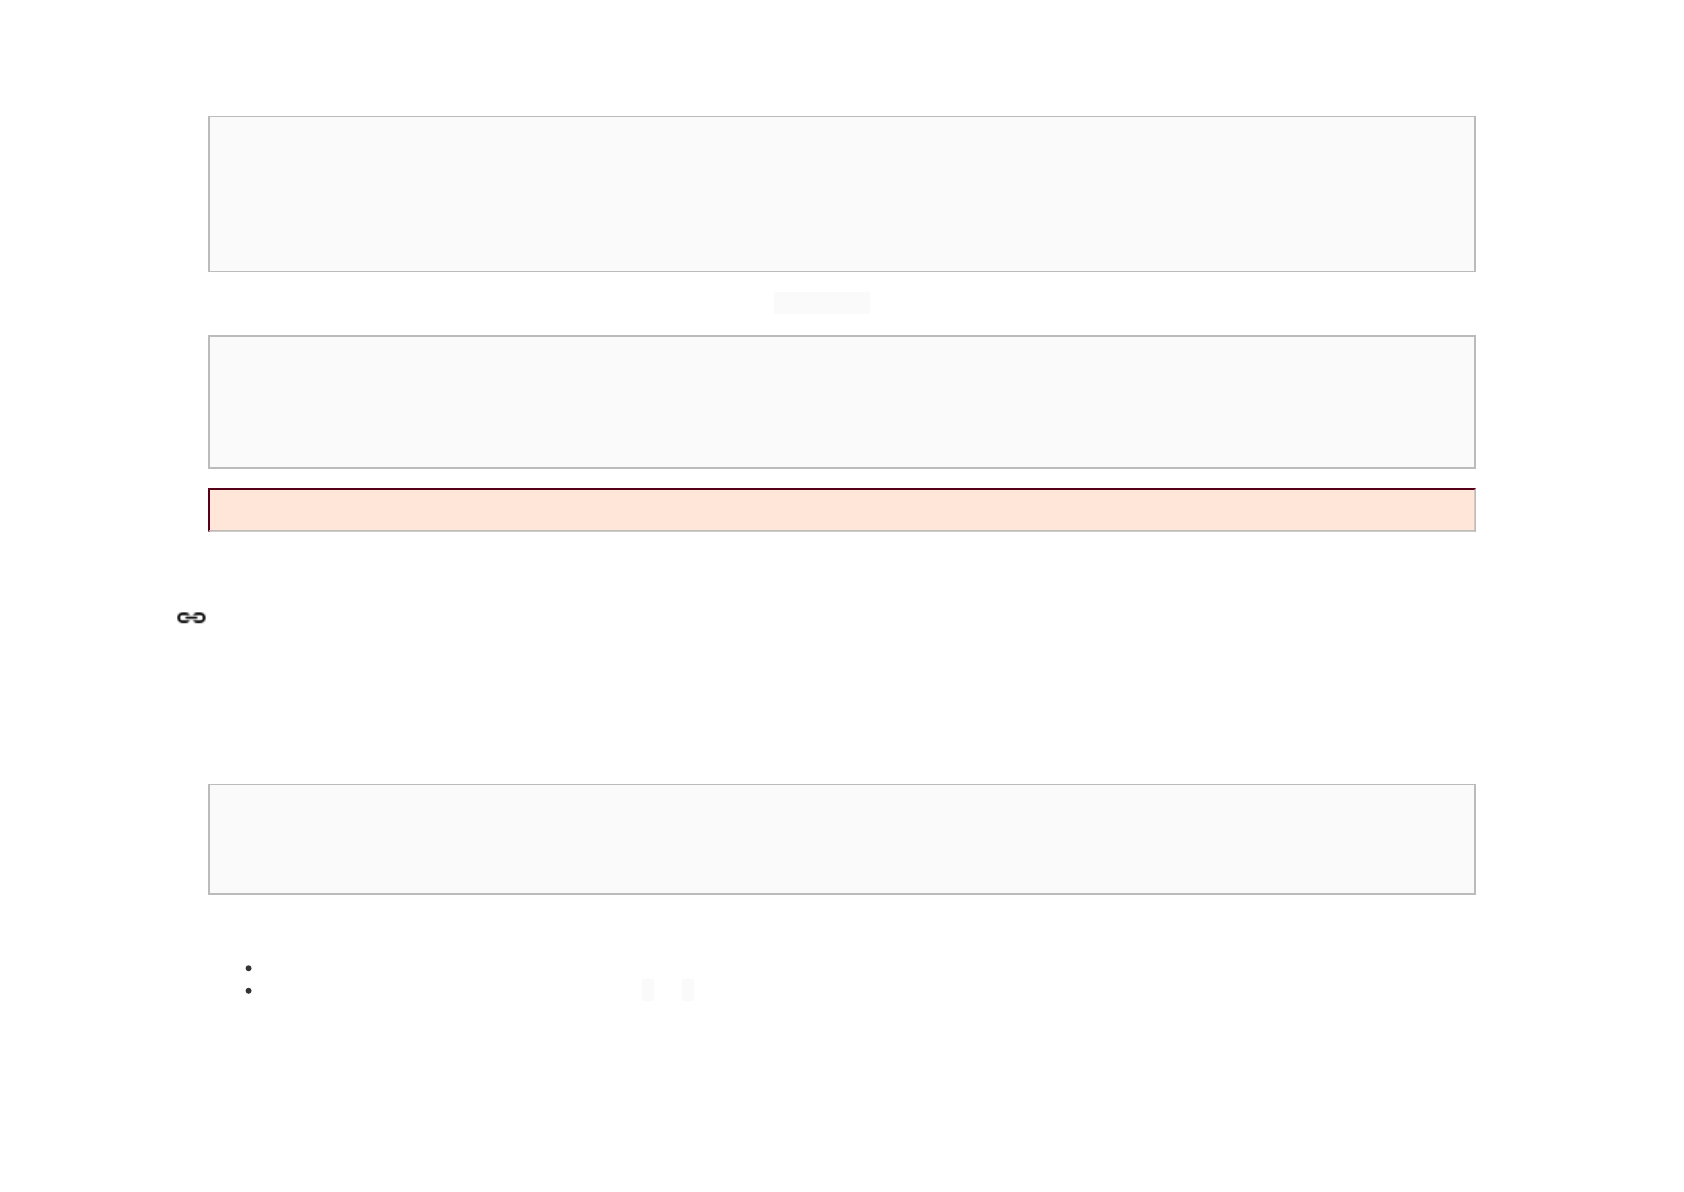Click the small gray inline highlight between top blocks
Screen dimensions: 1684x1192
[x=822, y=303]
